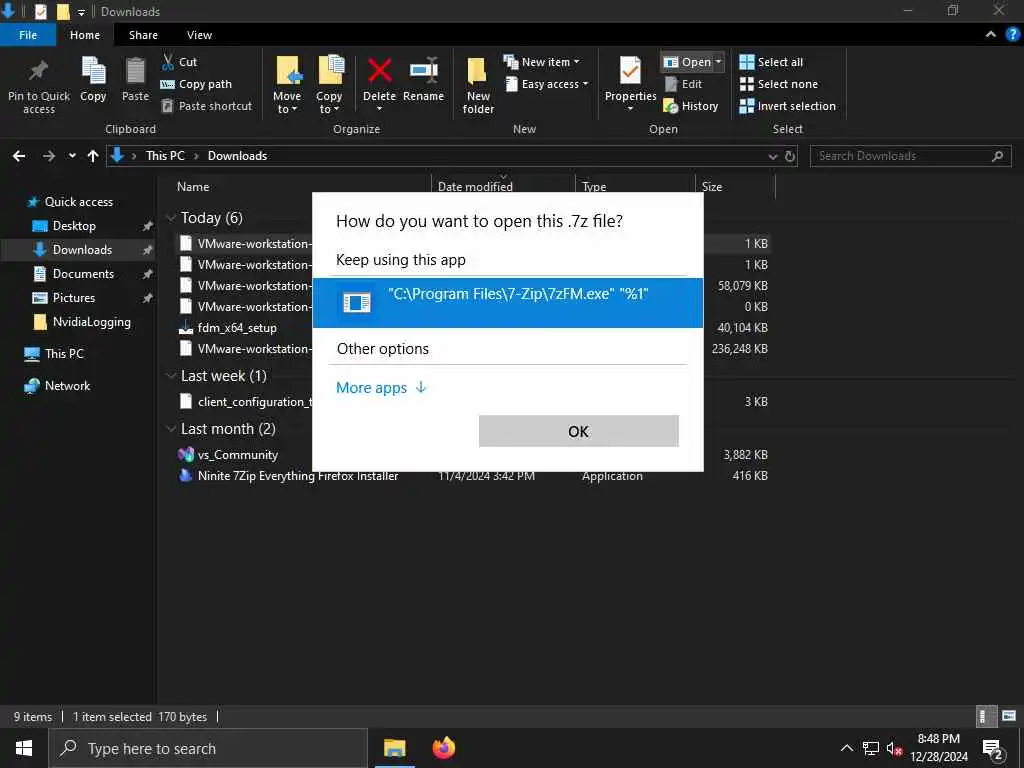
Task: Switch to the Share ribbon tab
Action: [143, 35]
